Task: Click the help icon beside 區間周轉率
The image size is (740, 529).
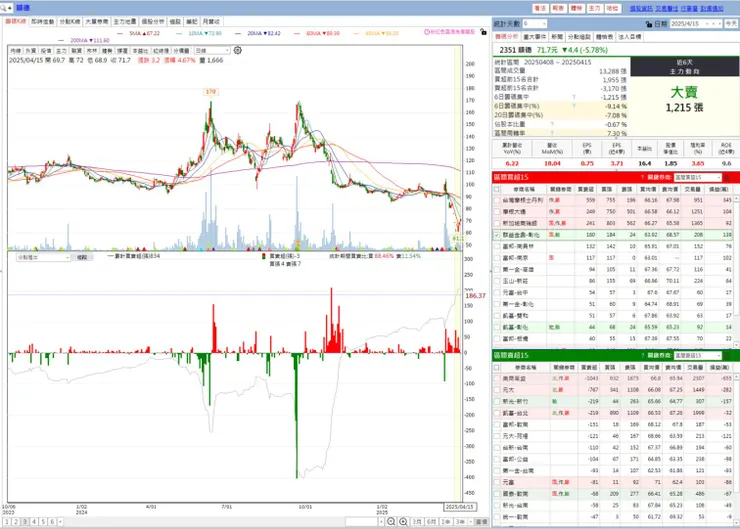Action: click(x=552, y=133)
